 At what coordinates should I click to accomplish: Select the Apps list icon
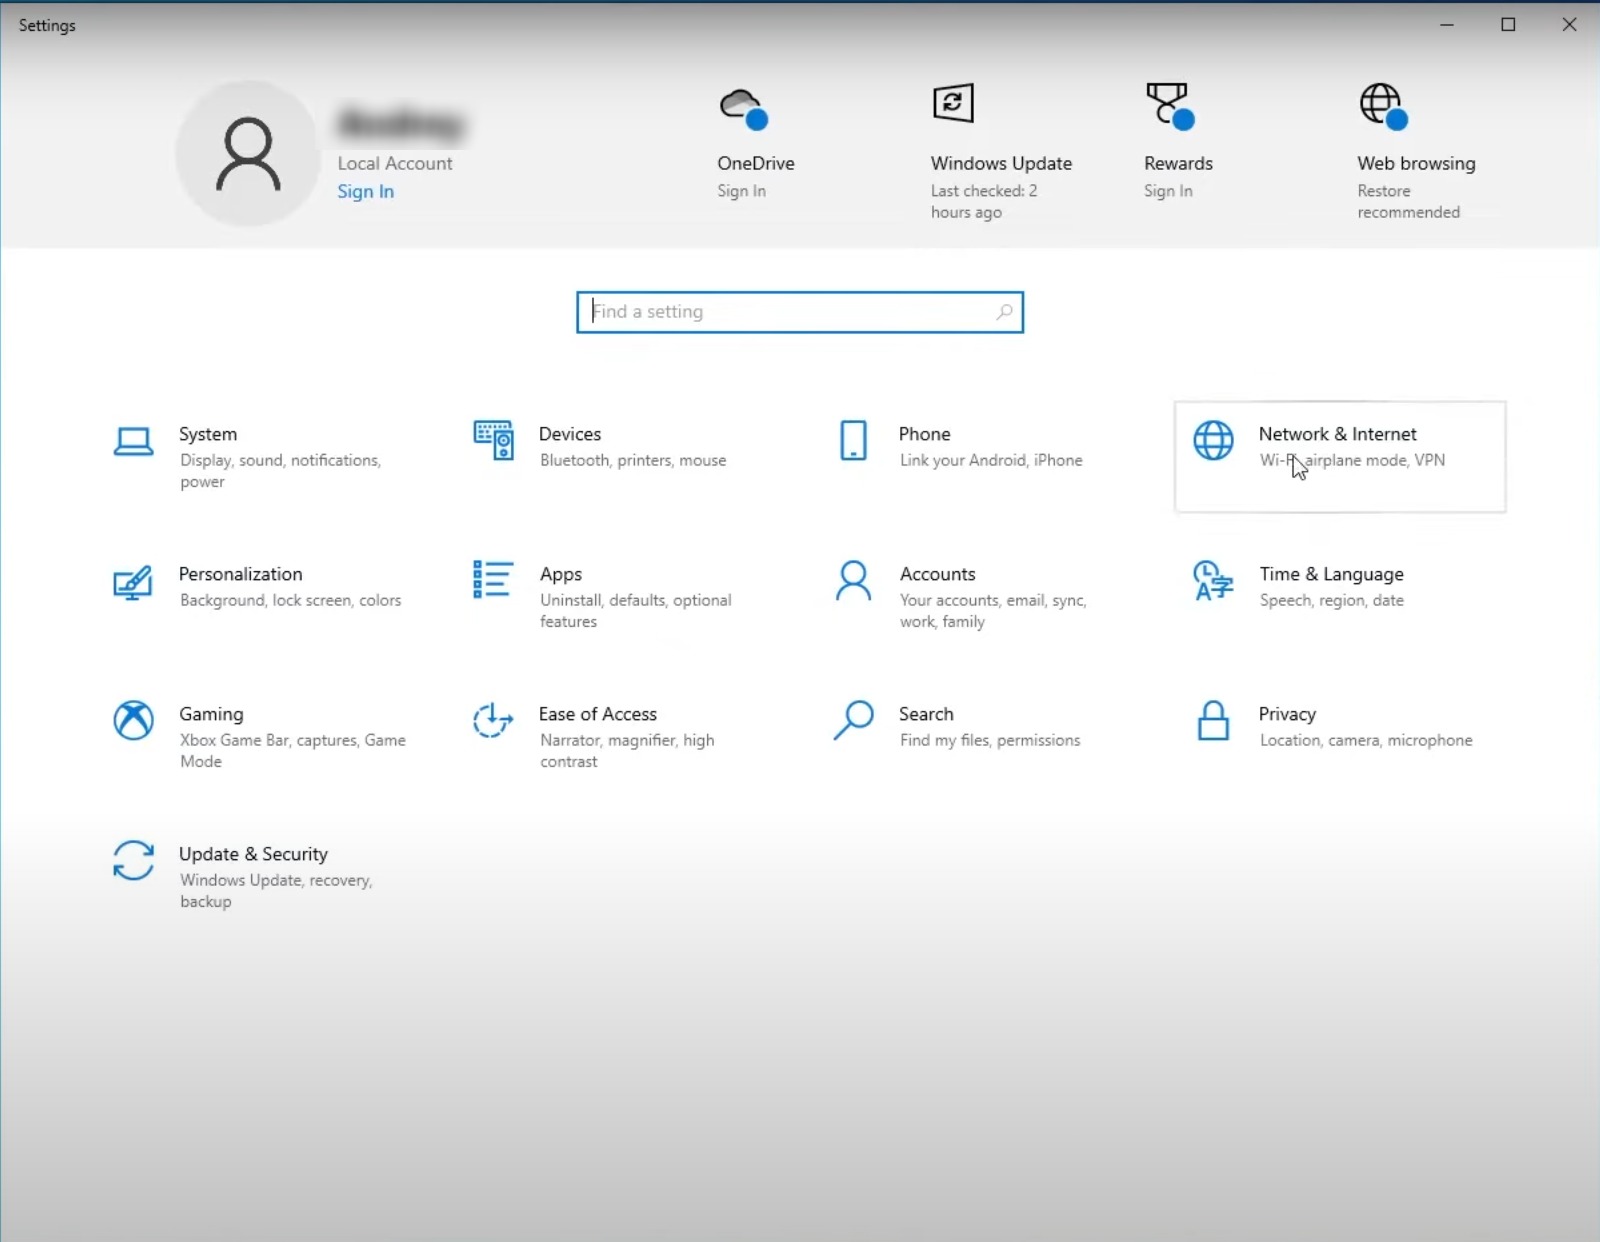493,580
